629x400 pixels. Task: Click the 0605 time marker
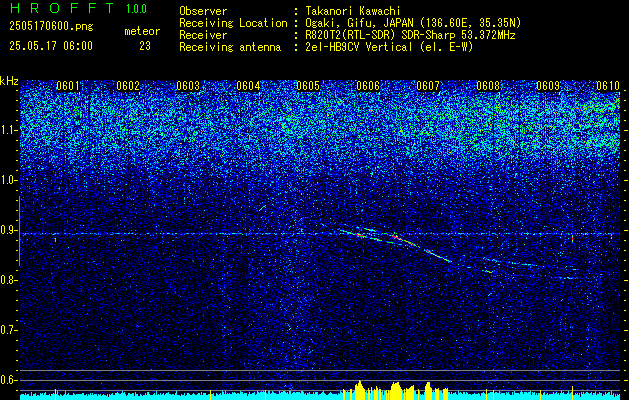point(308,86)
